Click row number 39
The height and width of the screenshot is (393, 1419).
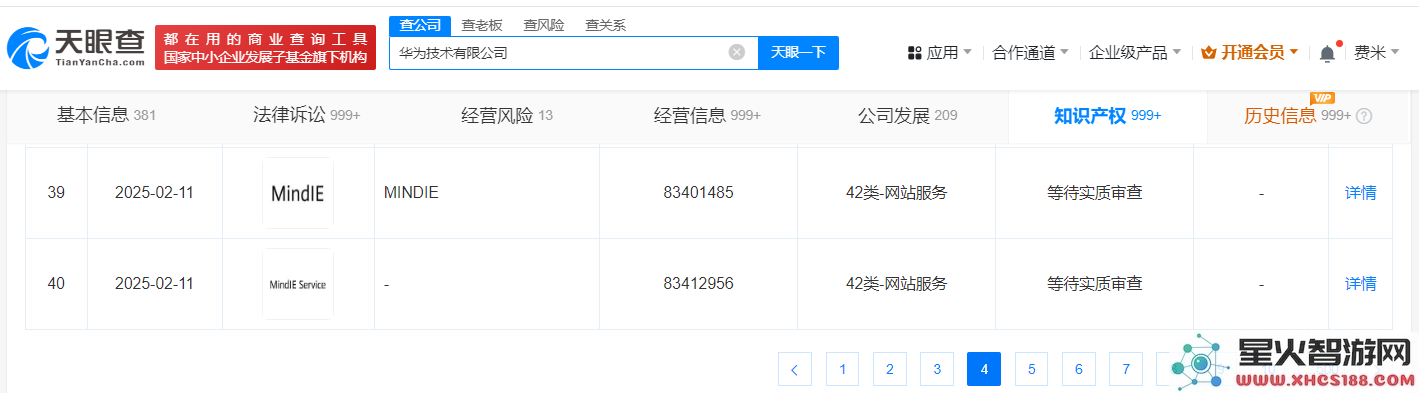pos(56,193)
